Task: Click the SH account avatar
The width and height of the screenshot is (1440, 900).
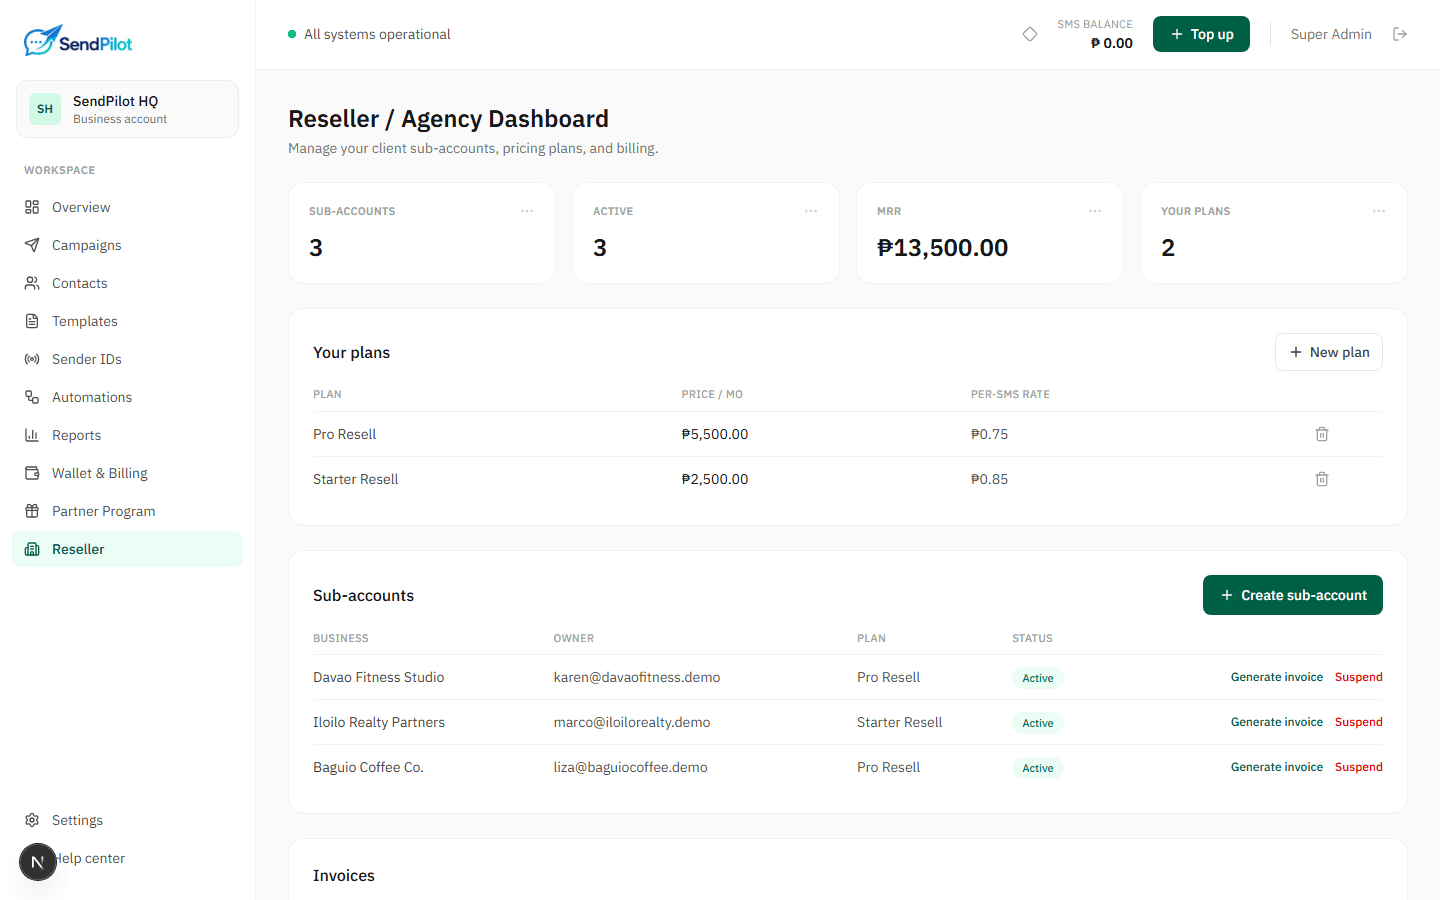Action: coord(45,109)
